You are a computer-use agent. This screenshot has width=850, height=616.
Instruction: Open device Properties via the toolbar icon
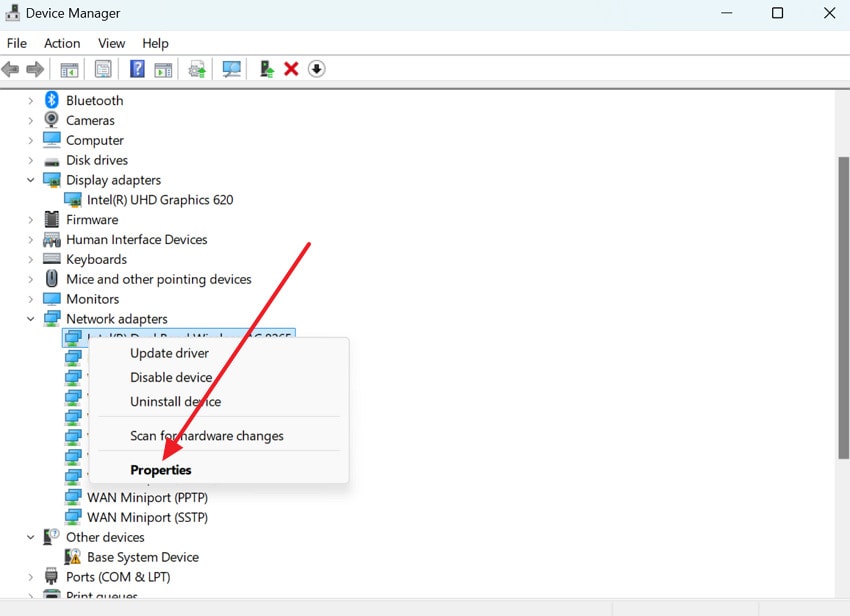103,68
